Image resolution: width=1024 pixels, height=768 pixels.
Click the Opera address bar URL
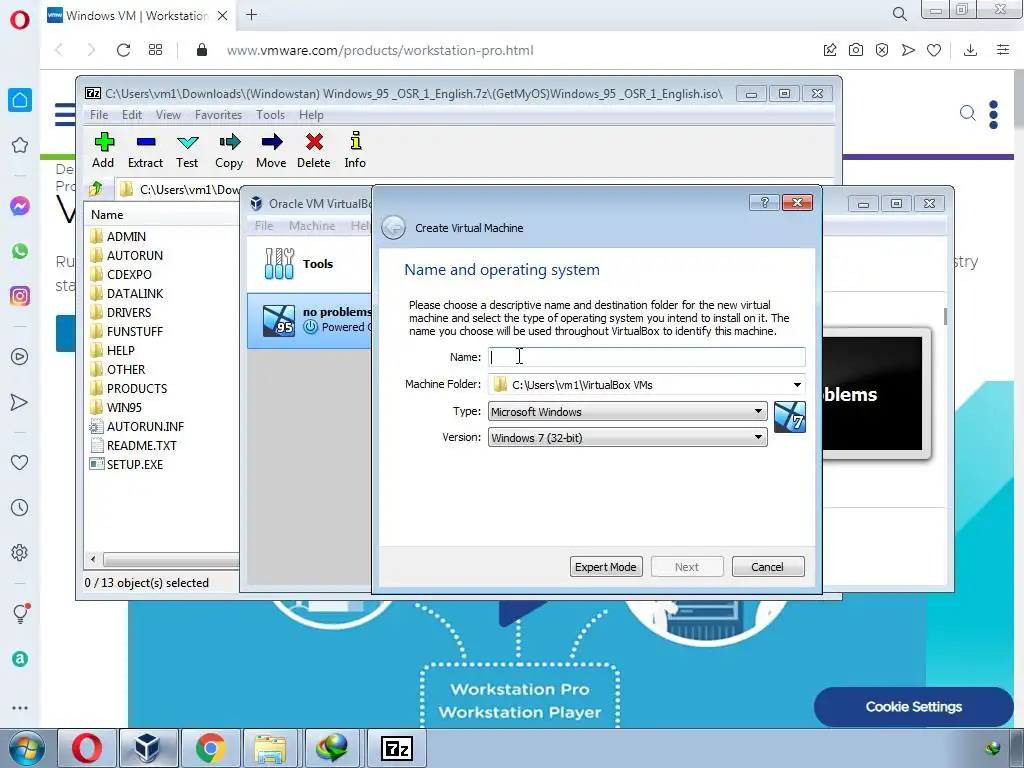(380, 50)
